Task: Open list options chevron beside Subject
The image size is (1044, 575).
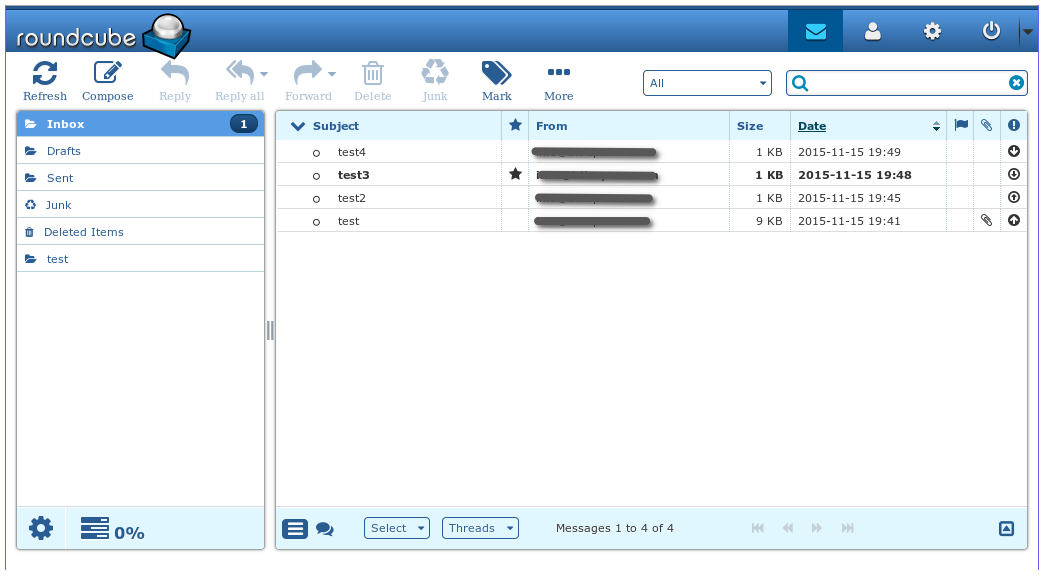Action: (298, 126)
